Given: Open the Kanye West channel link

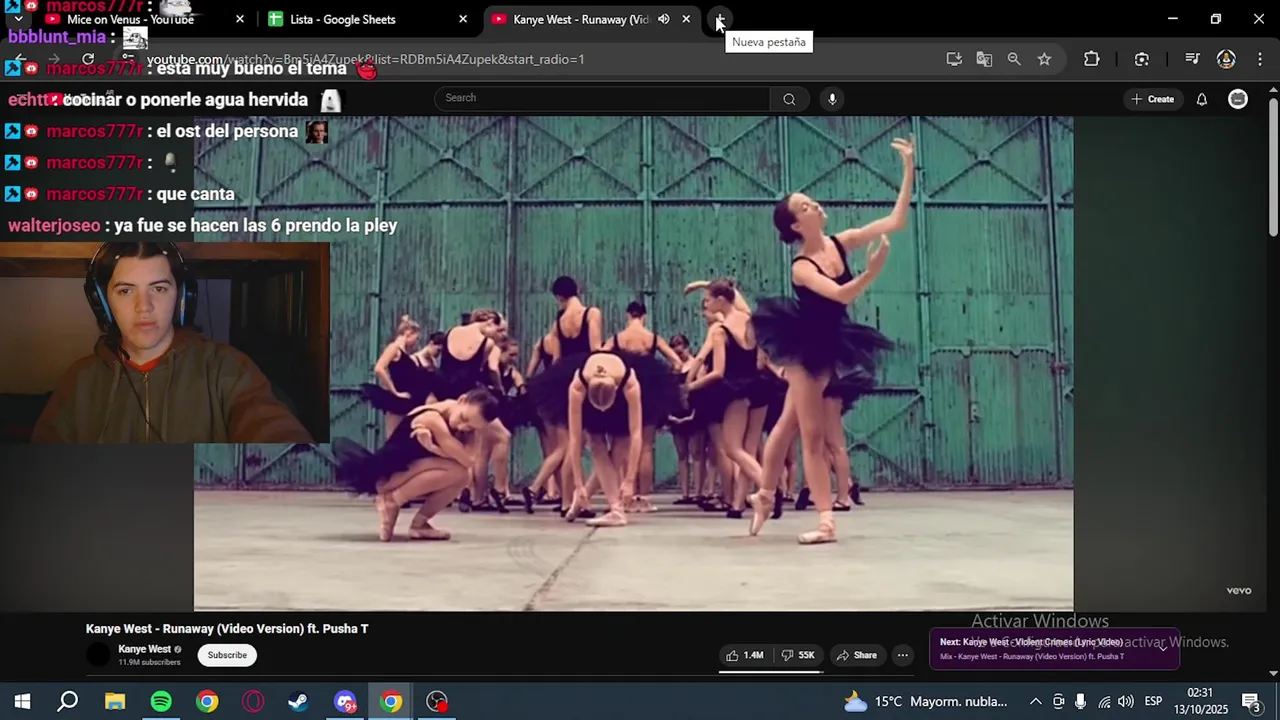Looking at the screenshot, I should tap(144, 649).
